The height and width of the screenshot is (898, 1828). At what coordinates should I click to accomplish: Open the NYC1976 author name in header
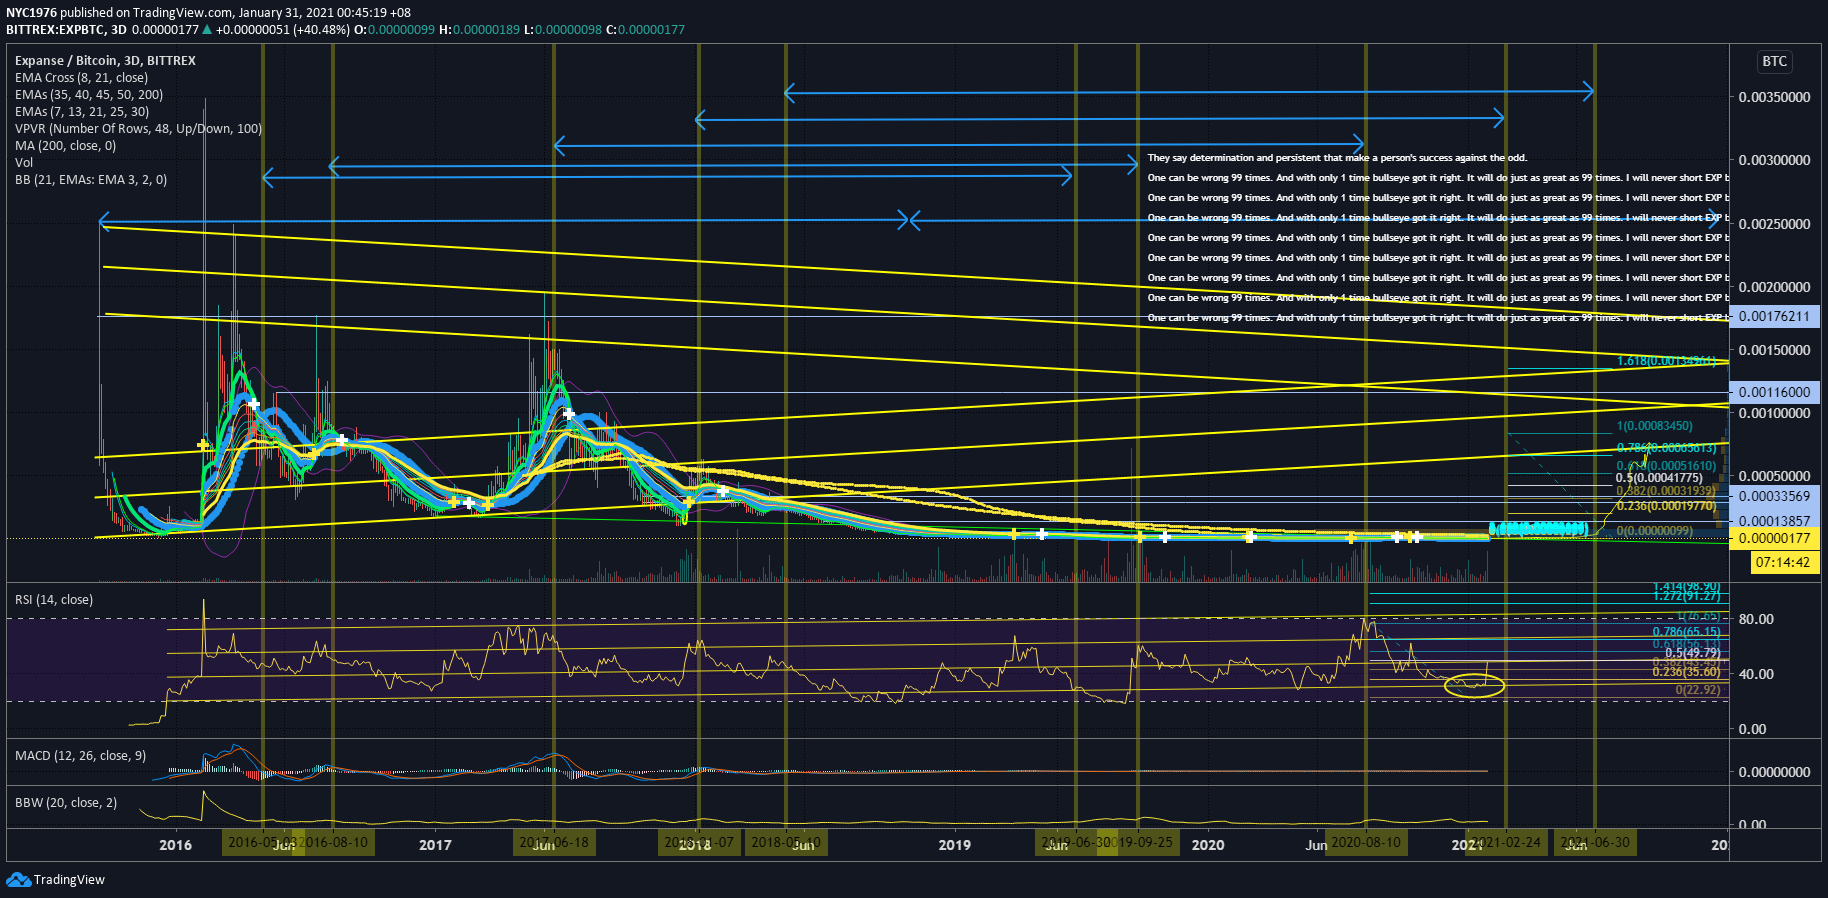(x=31, y=13)
